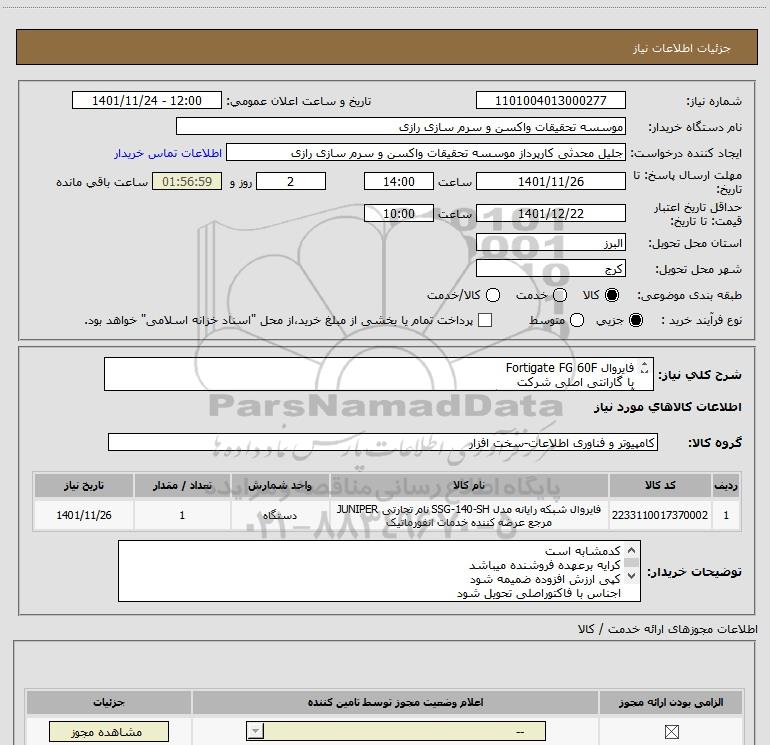
Task: Select the کالا/خدمت radio button
Action: point(493,295)
